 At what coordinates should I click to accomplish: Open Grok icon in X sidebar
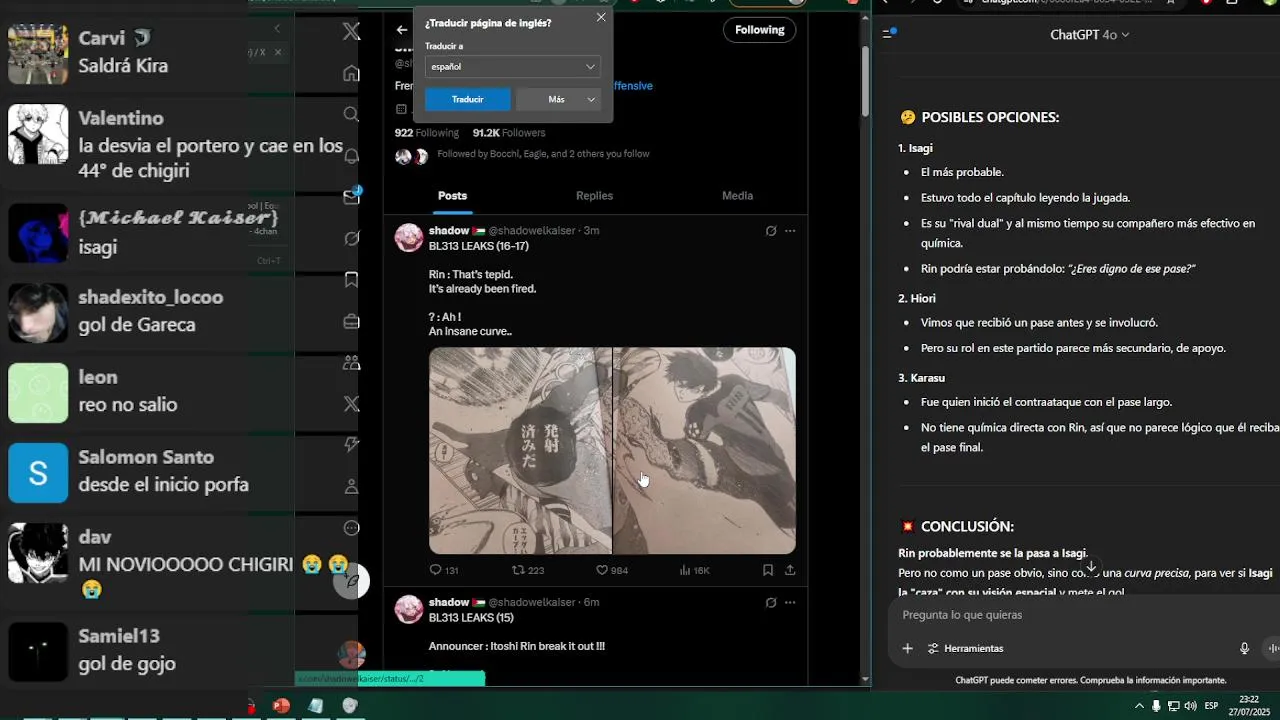[351, 239]
